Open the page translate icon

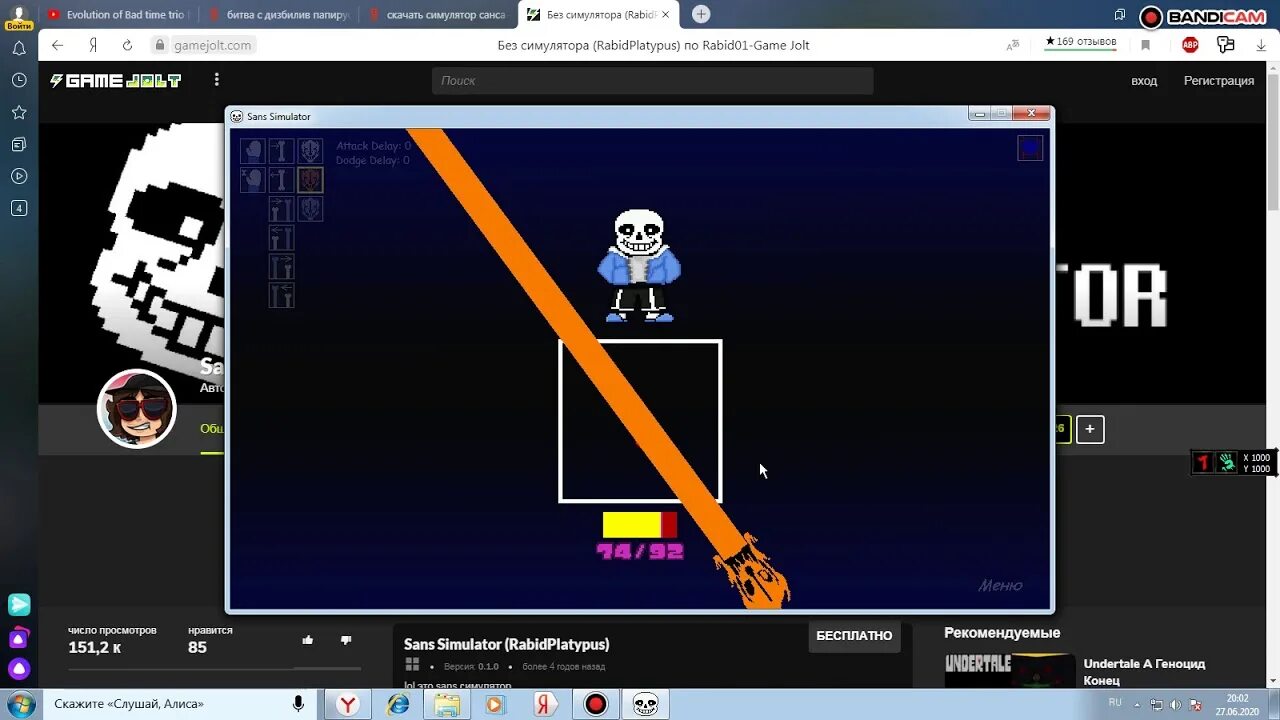click(x=1013, y=45)
